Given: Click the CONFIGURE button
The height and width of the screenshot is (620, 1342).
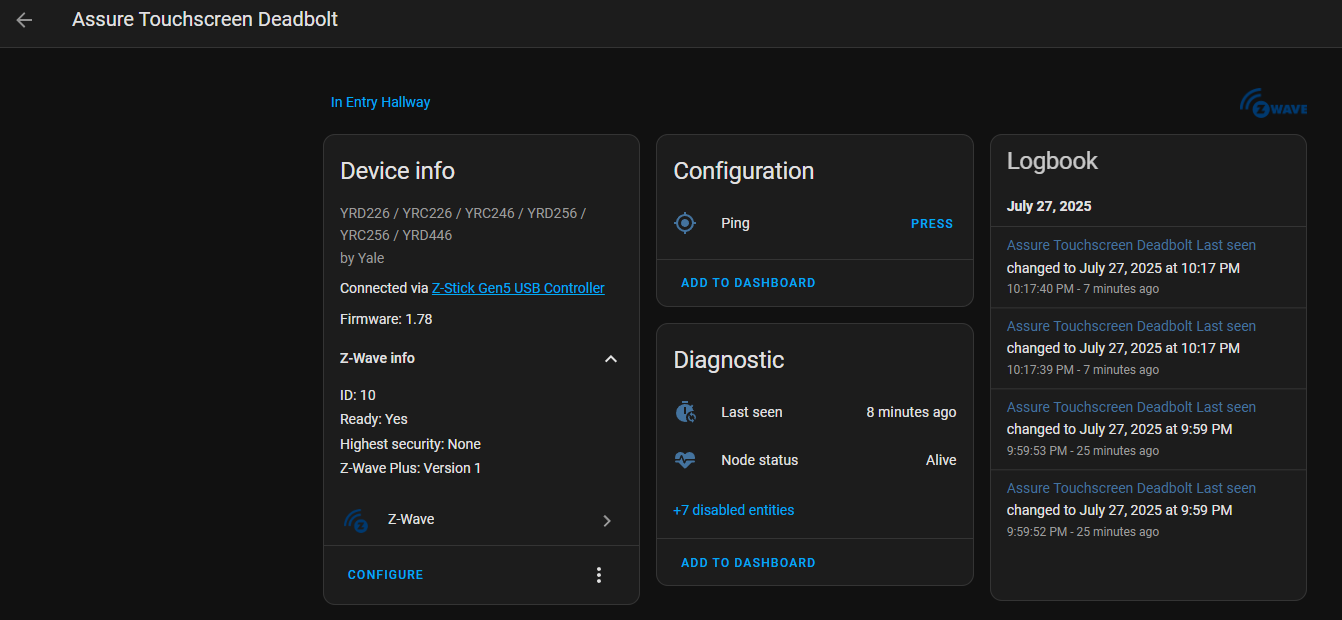Looking at the screenshot, I should (385, 575).
